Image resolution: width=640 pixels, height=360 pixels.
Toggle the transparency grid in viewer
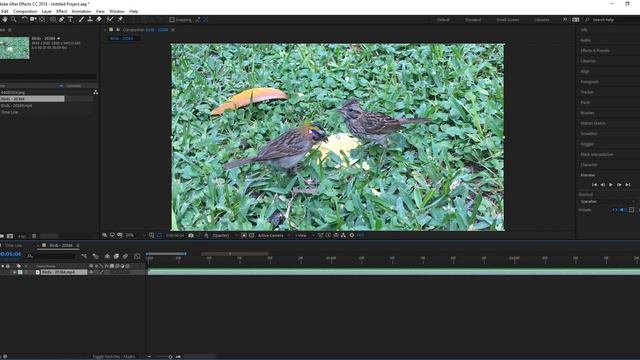pos(251,236)
